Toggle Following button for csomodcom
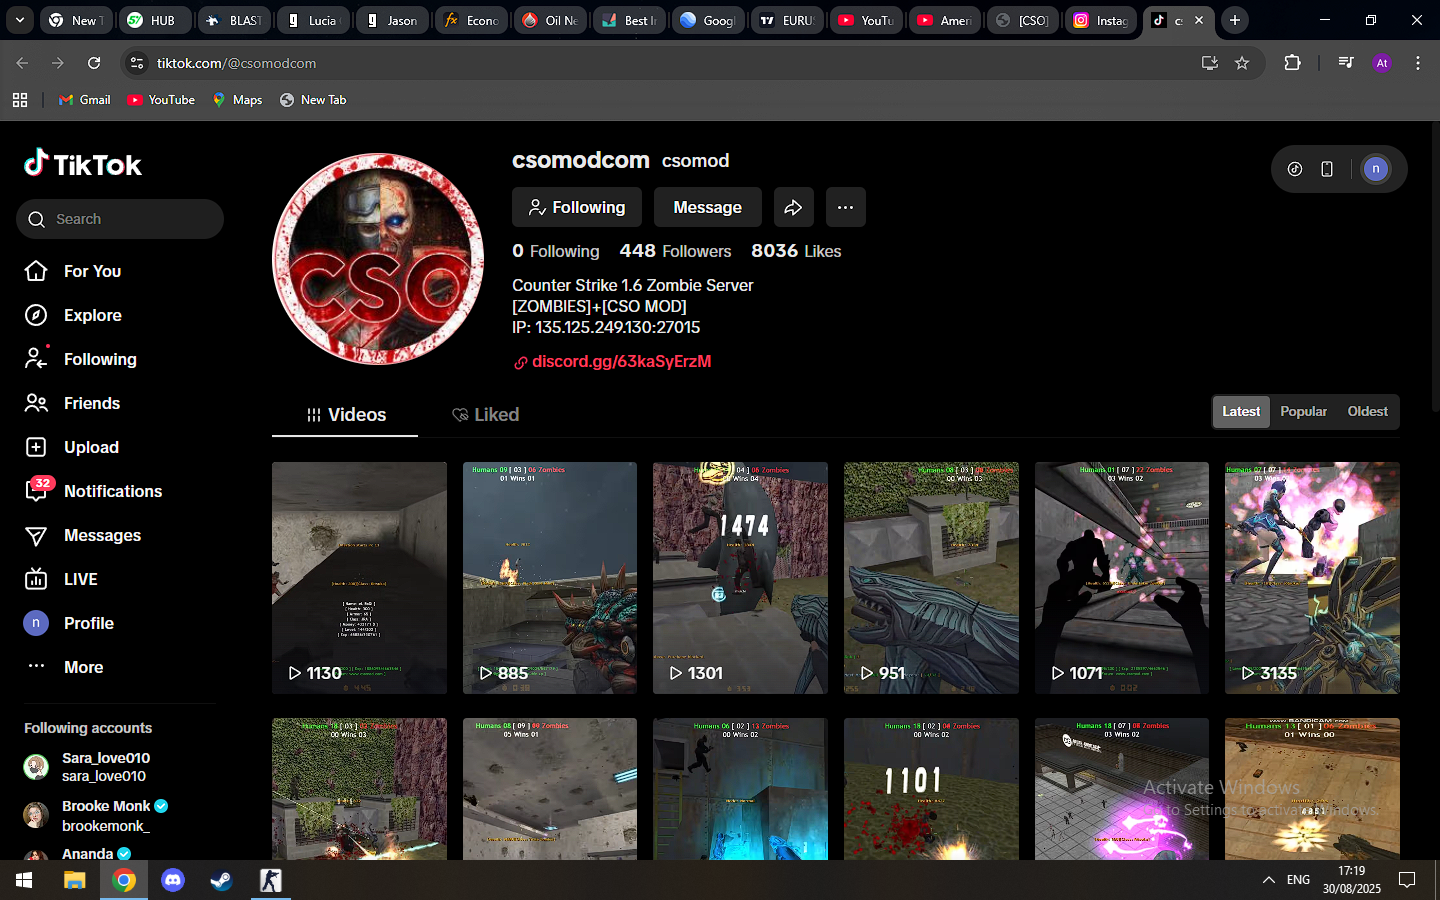This screenshot has height=900, width=1440. (576, 207)
